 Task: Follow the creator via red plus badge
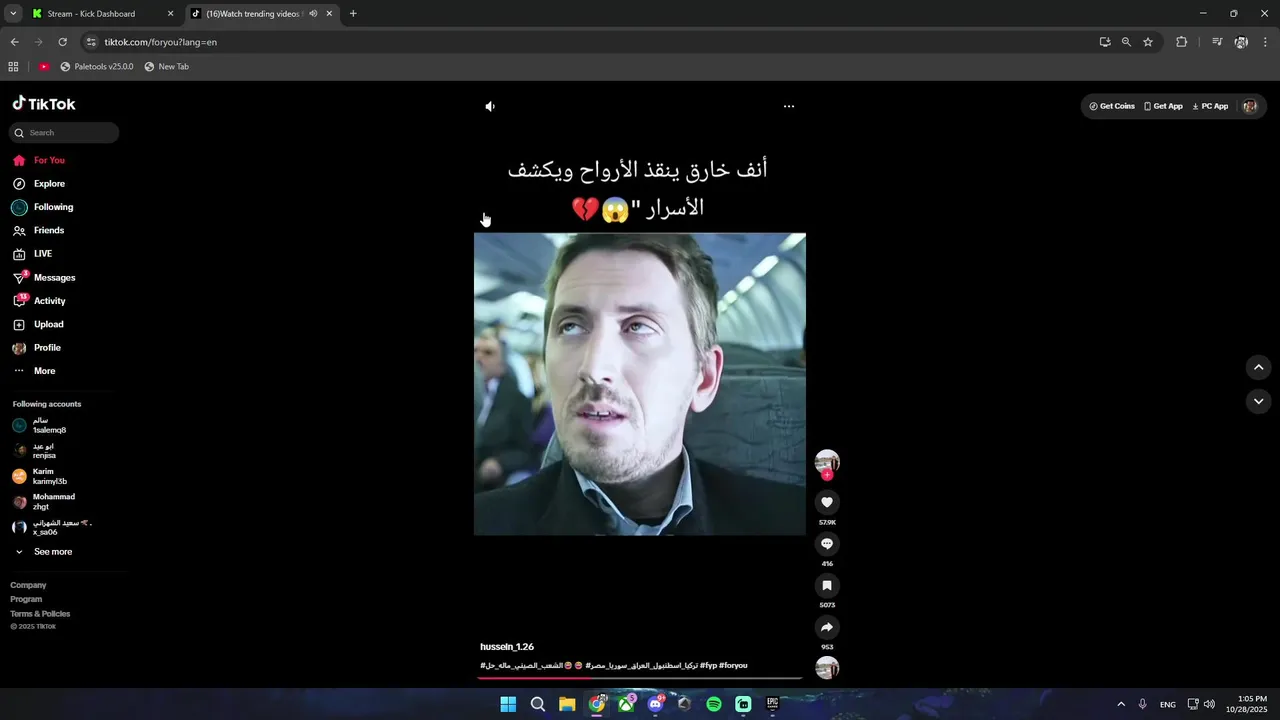[827, 475]
